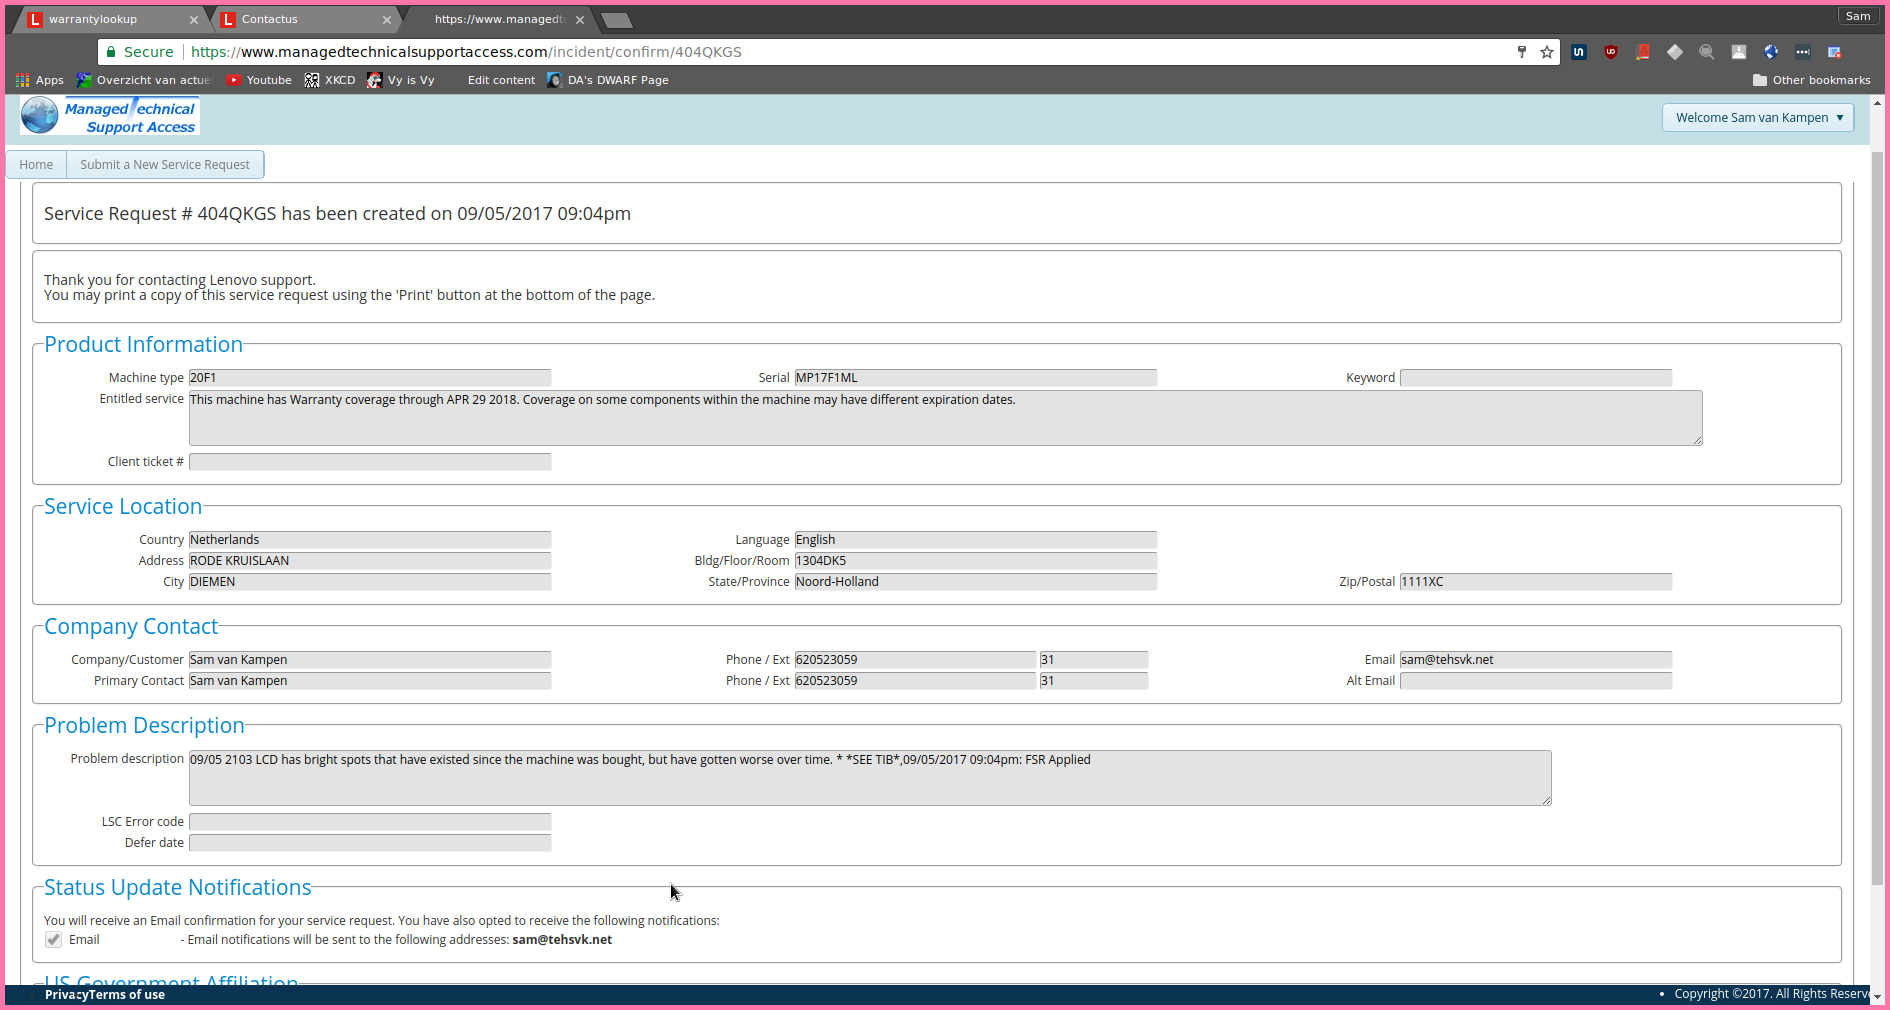
Task: Toggle the Email notification checkbox
Action: (53, 940)
